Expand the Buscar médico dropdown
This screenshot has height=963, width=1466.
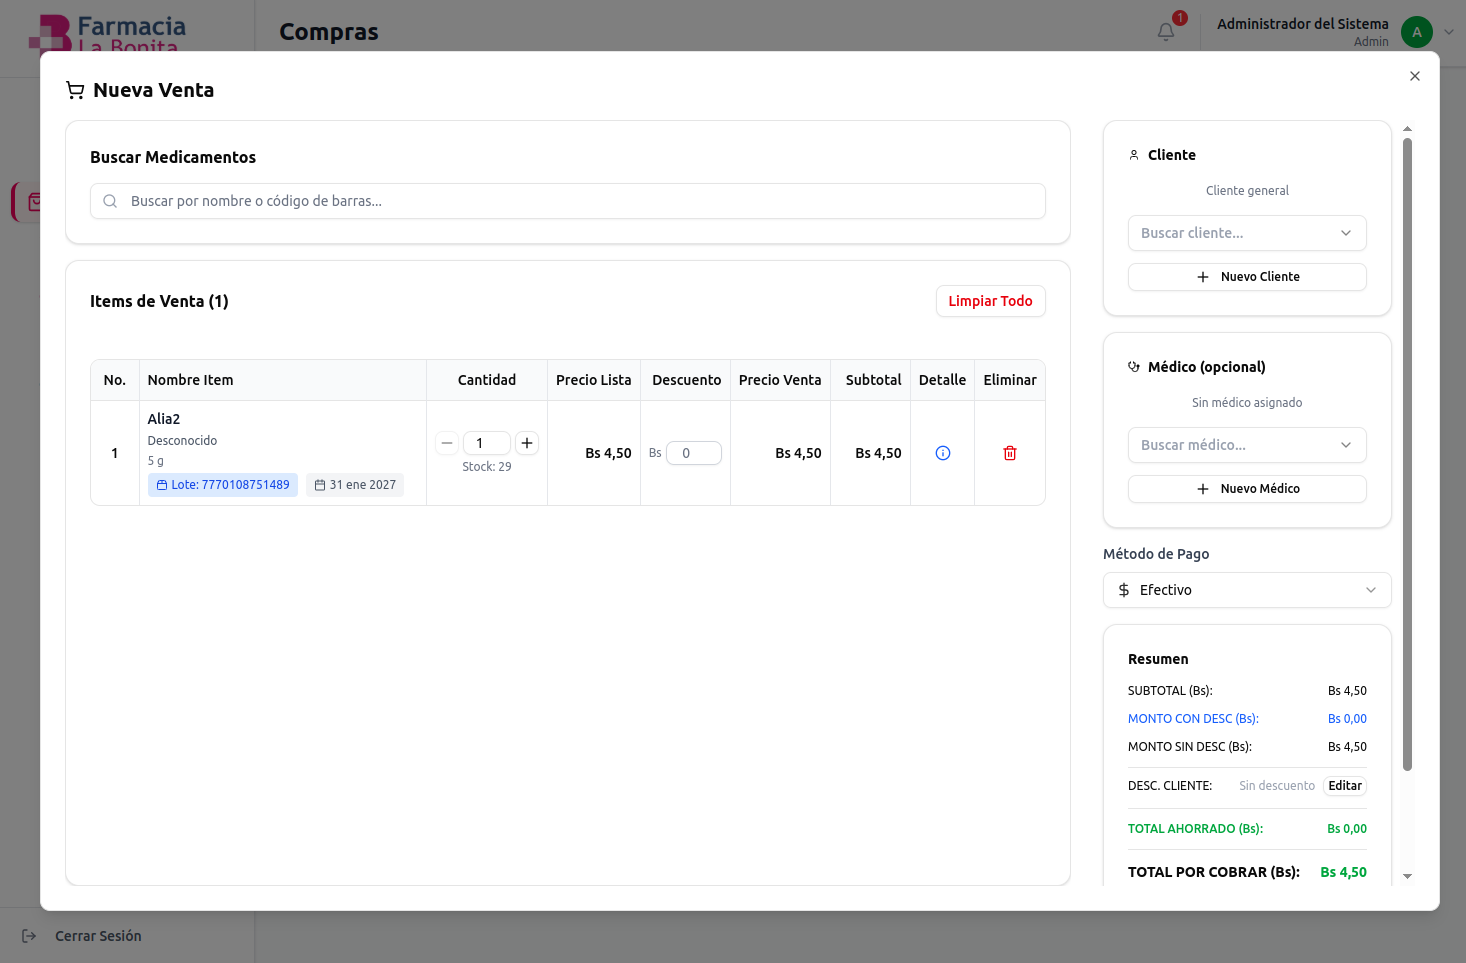pyautogui.click(x=1246, y=445)
